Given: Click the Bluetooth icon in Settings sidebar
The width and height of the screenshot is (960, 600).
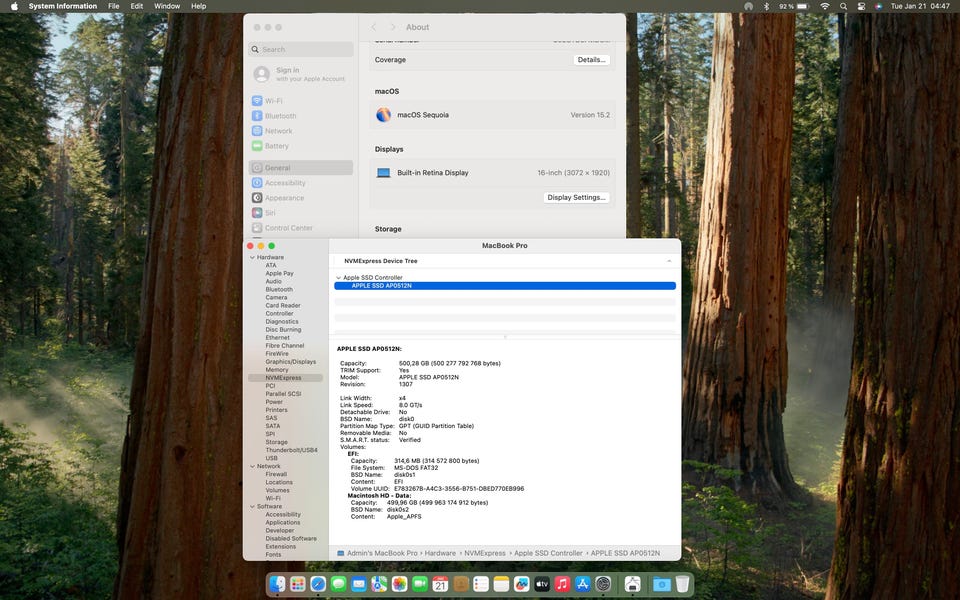Looking at the screenshot, I should tap(257, 116).
